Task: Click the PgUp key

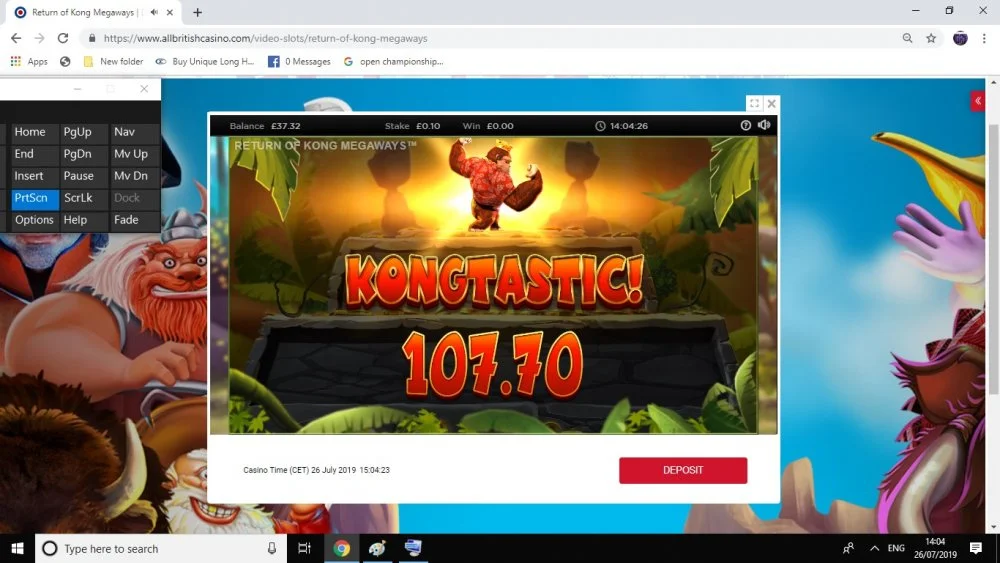Action: [x=84, y=132]
